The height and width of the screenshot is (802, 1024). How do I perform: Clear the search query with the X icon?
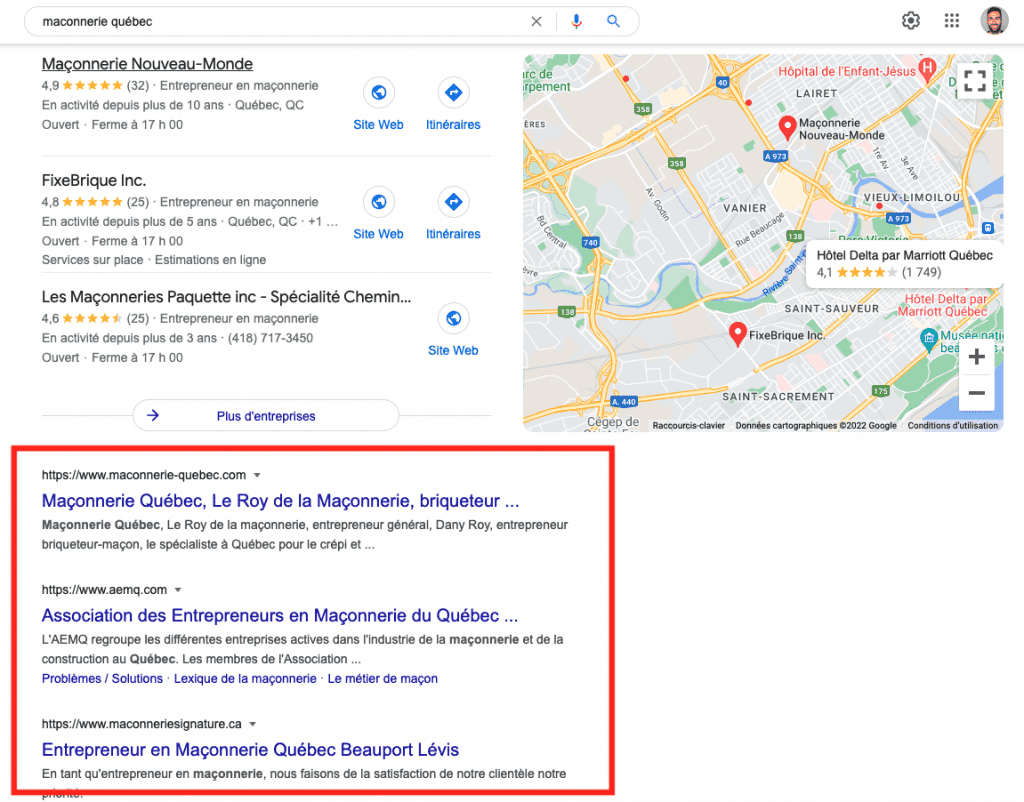click(536, 21)
